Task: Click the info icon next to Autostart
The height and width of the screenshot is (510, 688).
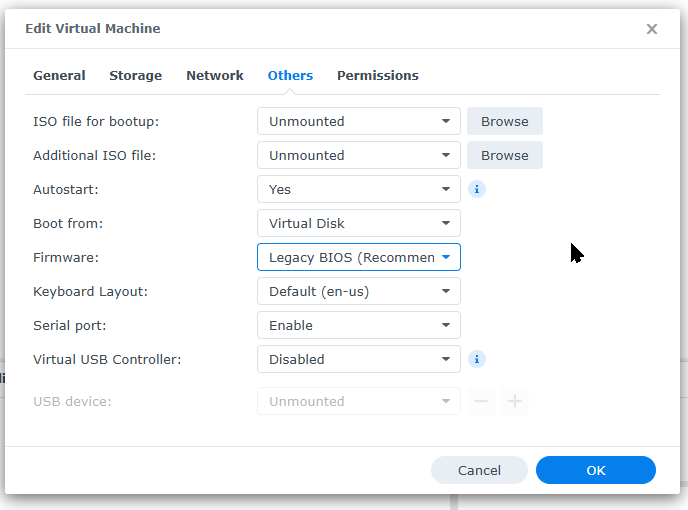Action: pyautogui.click(x=477, y=189)
